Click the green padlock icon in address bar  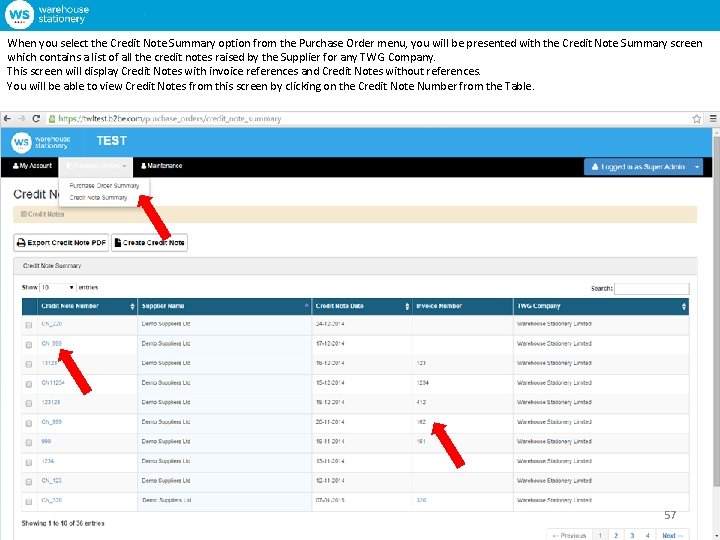52,119
